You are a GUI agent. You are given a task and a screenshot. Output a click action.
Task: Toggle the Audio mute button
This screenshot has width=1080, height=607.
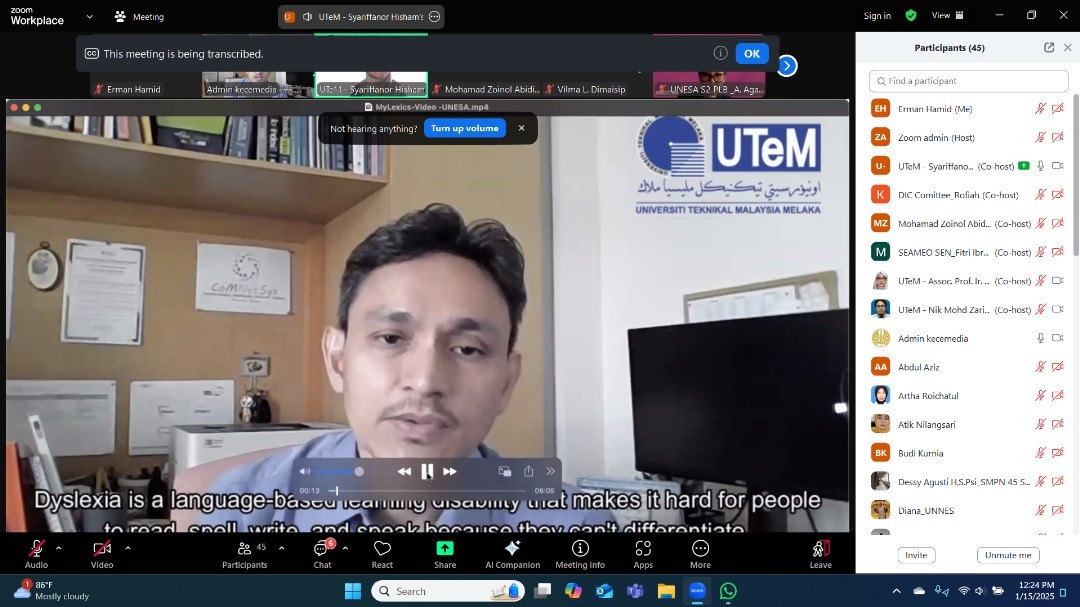pos(36,549)
